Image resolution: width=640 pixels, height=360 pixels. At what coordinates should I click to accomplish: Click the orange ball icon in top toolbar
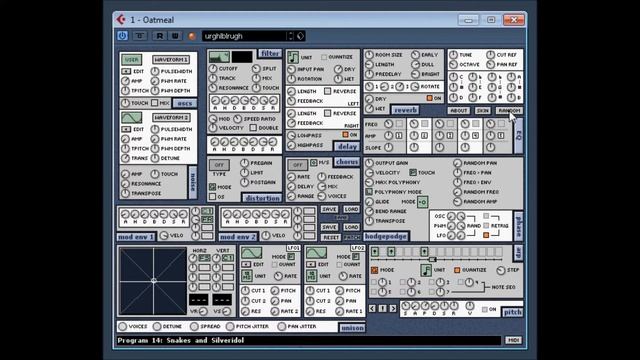point(192,36)
